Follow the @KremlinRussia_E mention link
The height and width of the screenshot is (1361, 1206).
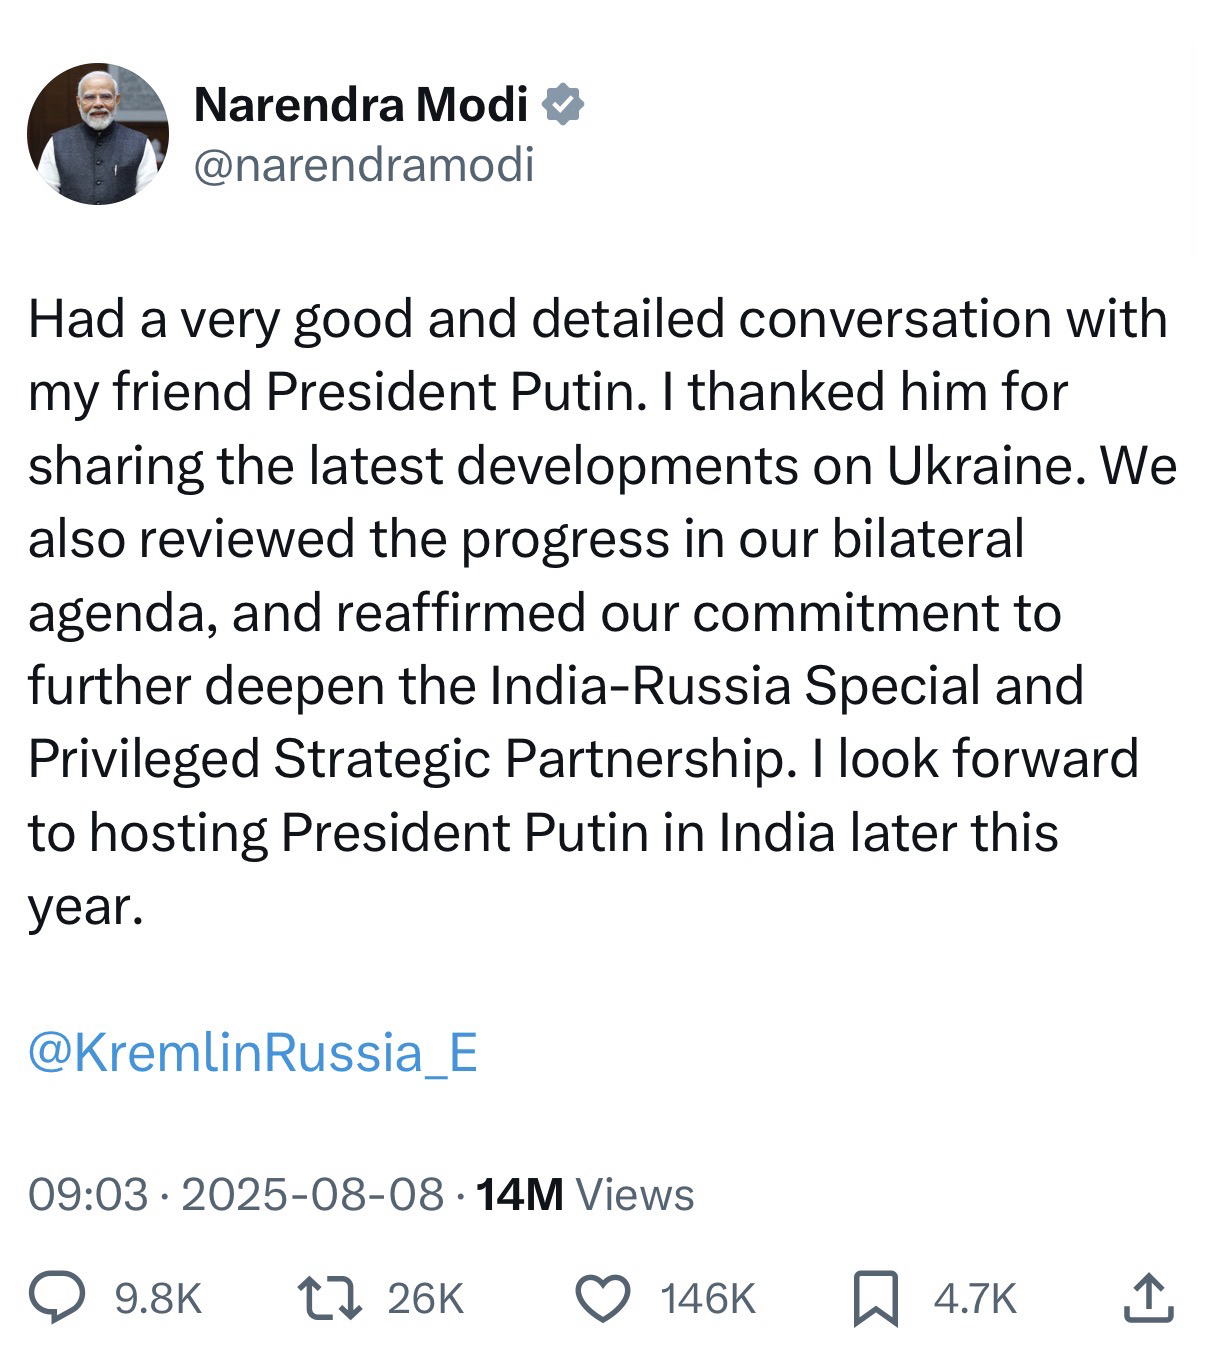253,1052
